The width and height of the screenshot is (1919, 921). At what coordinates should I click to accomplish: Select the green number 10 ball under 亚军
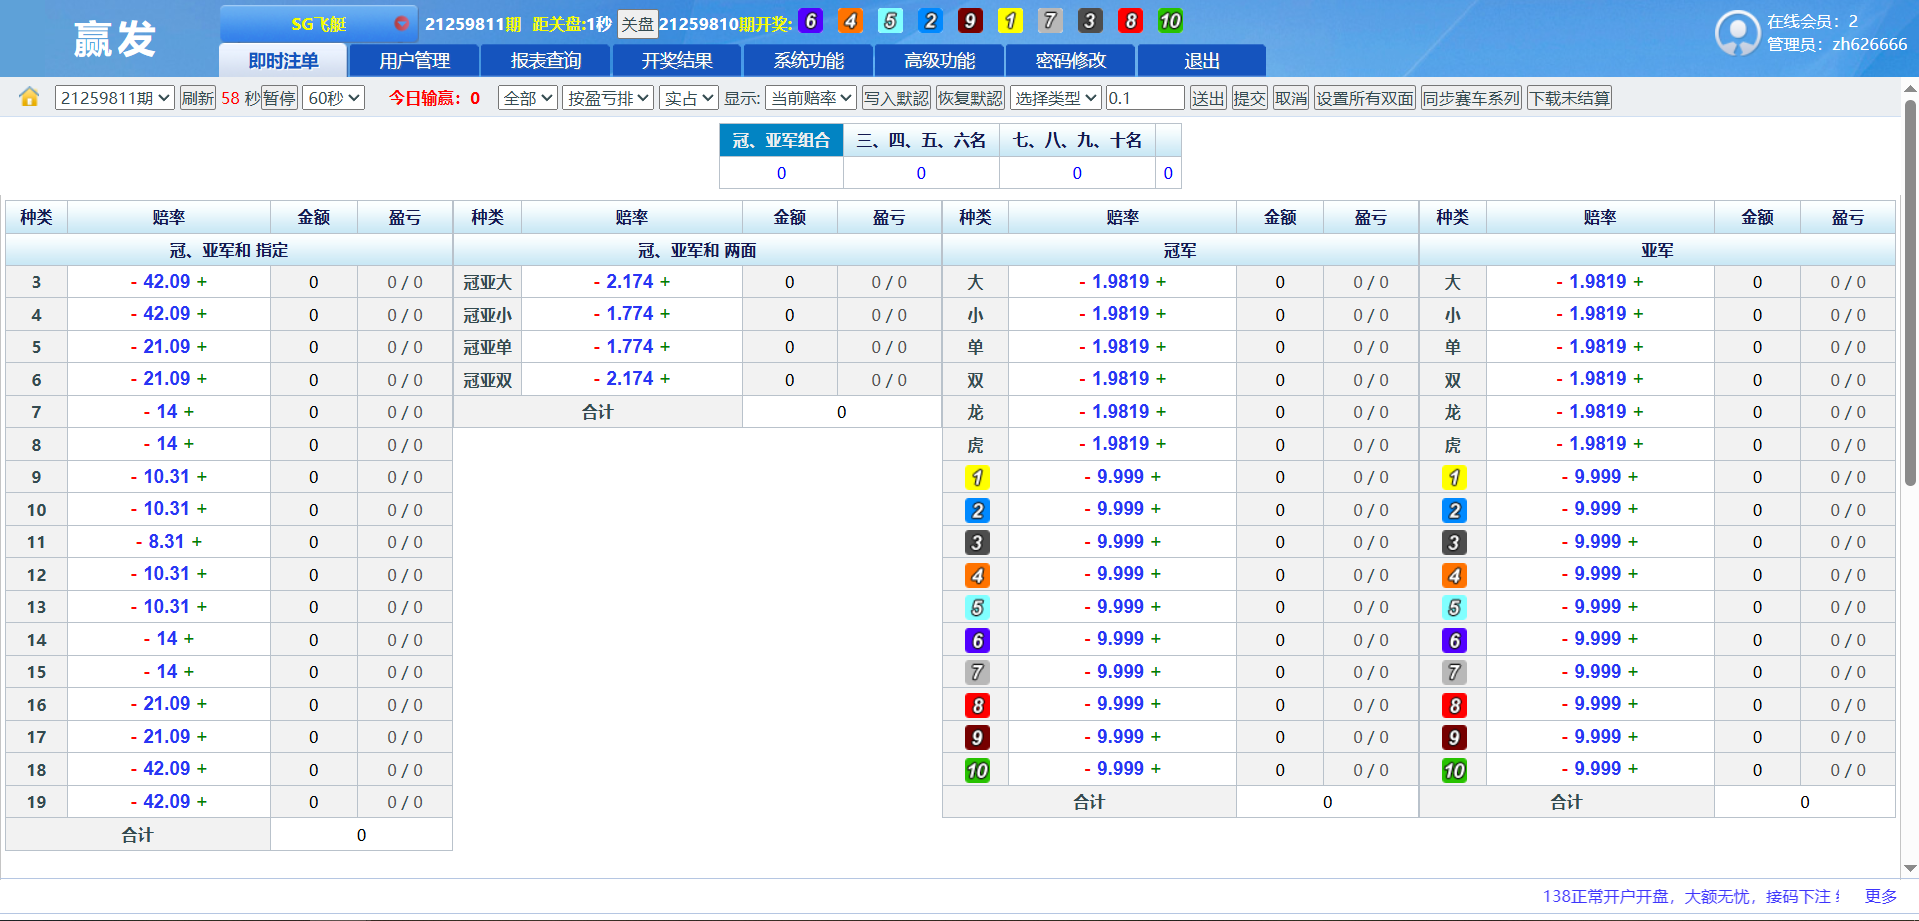coord(1453,770)
